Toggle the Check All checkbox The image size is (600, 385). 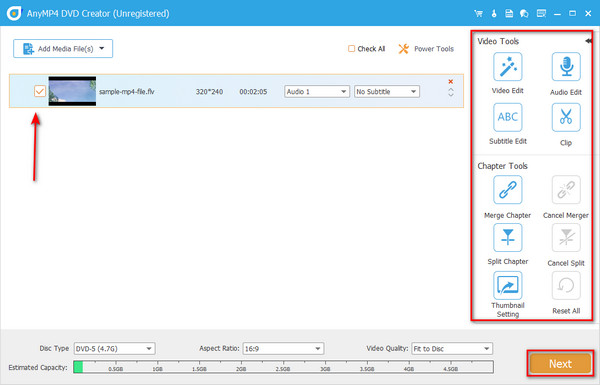351,49
